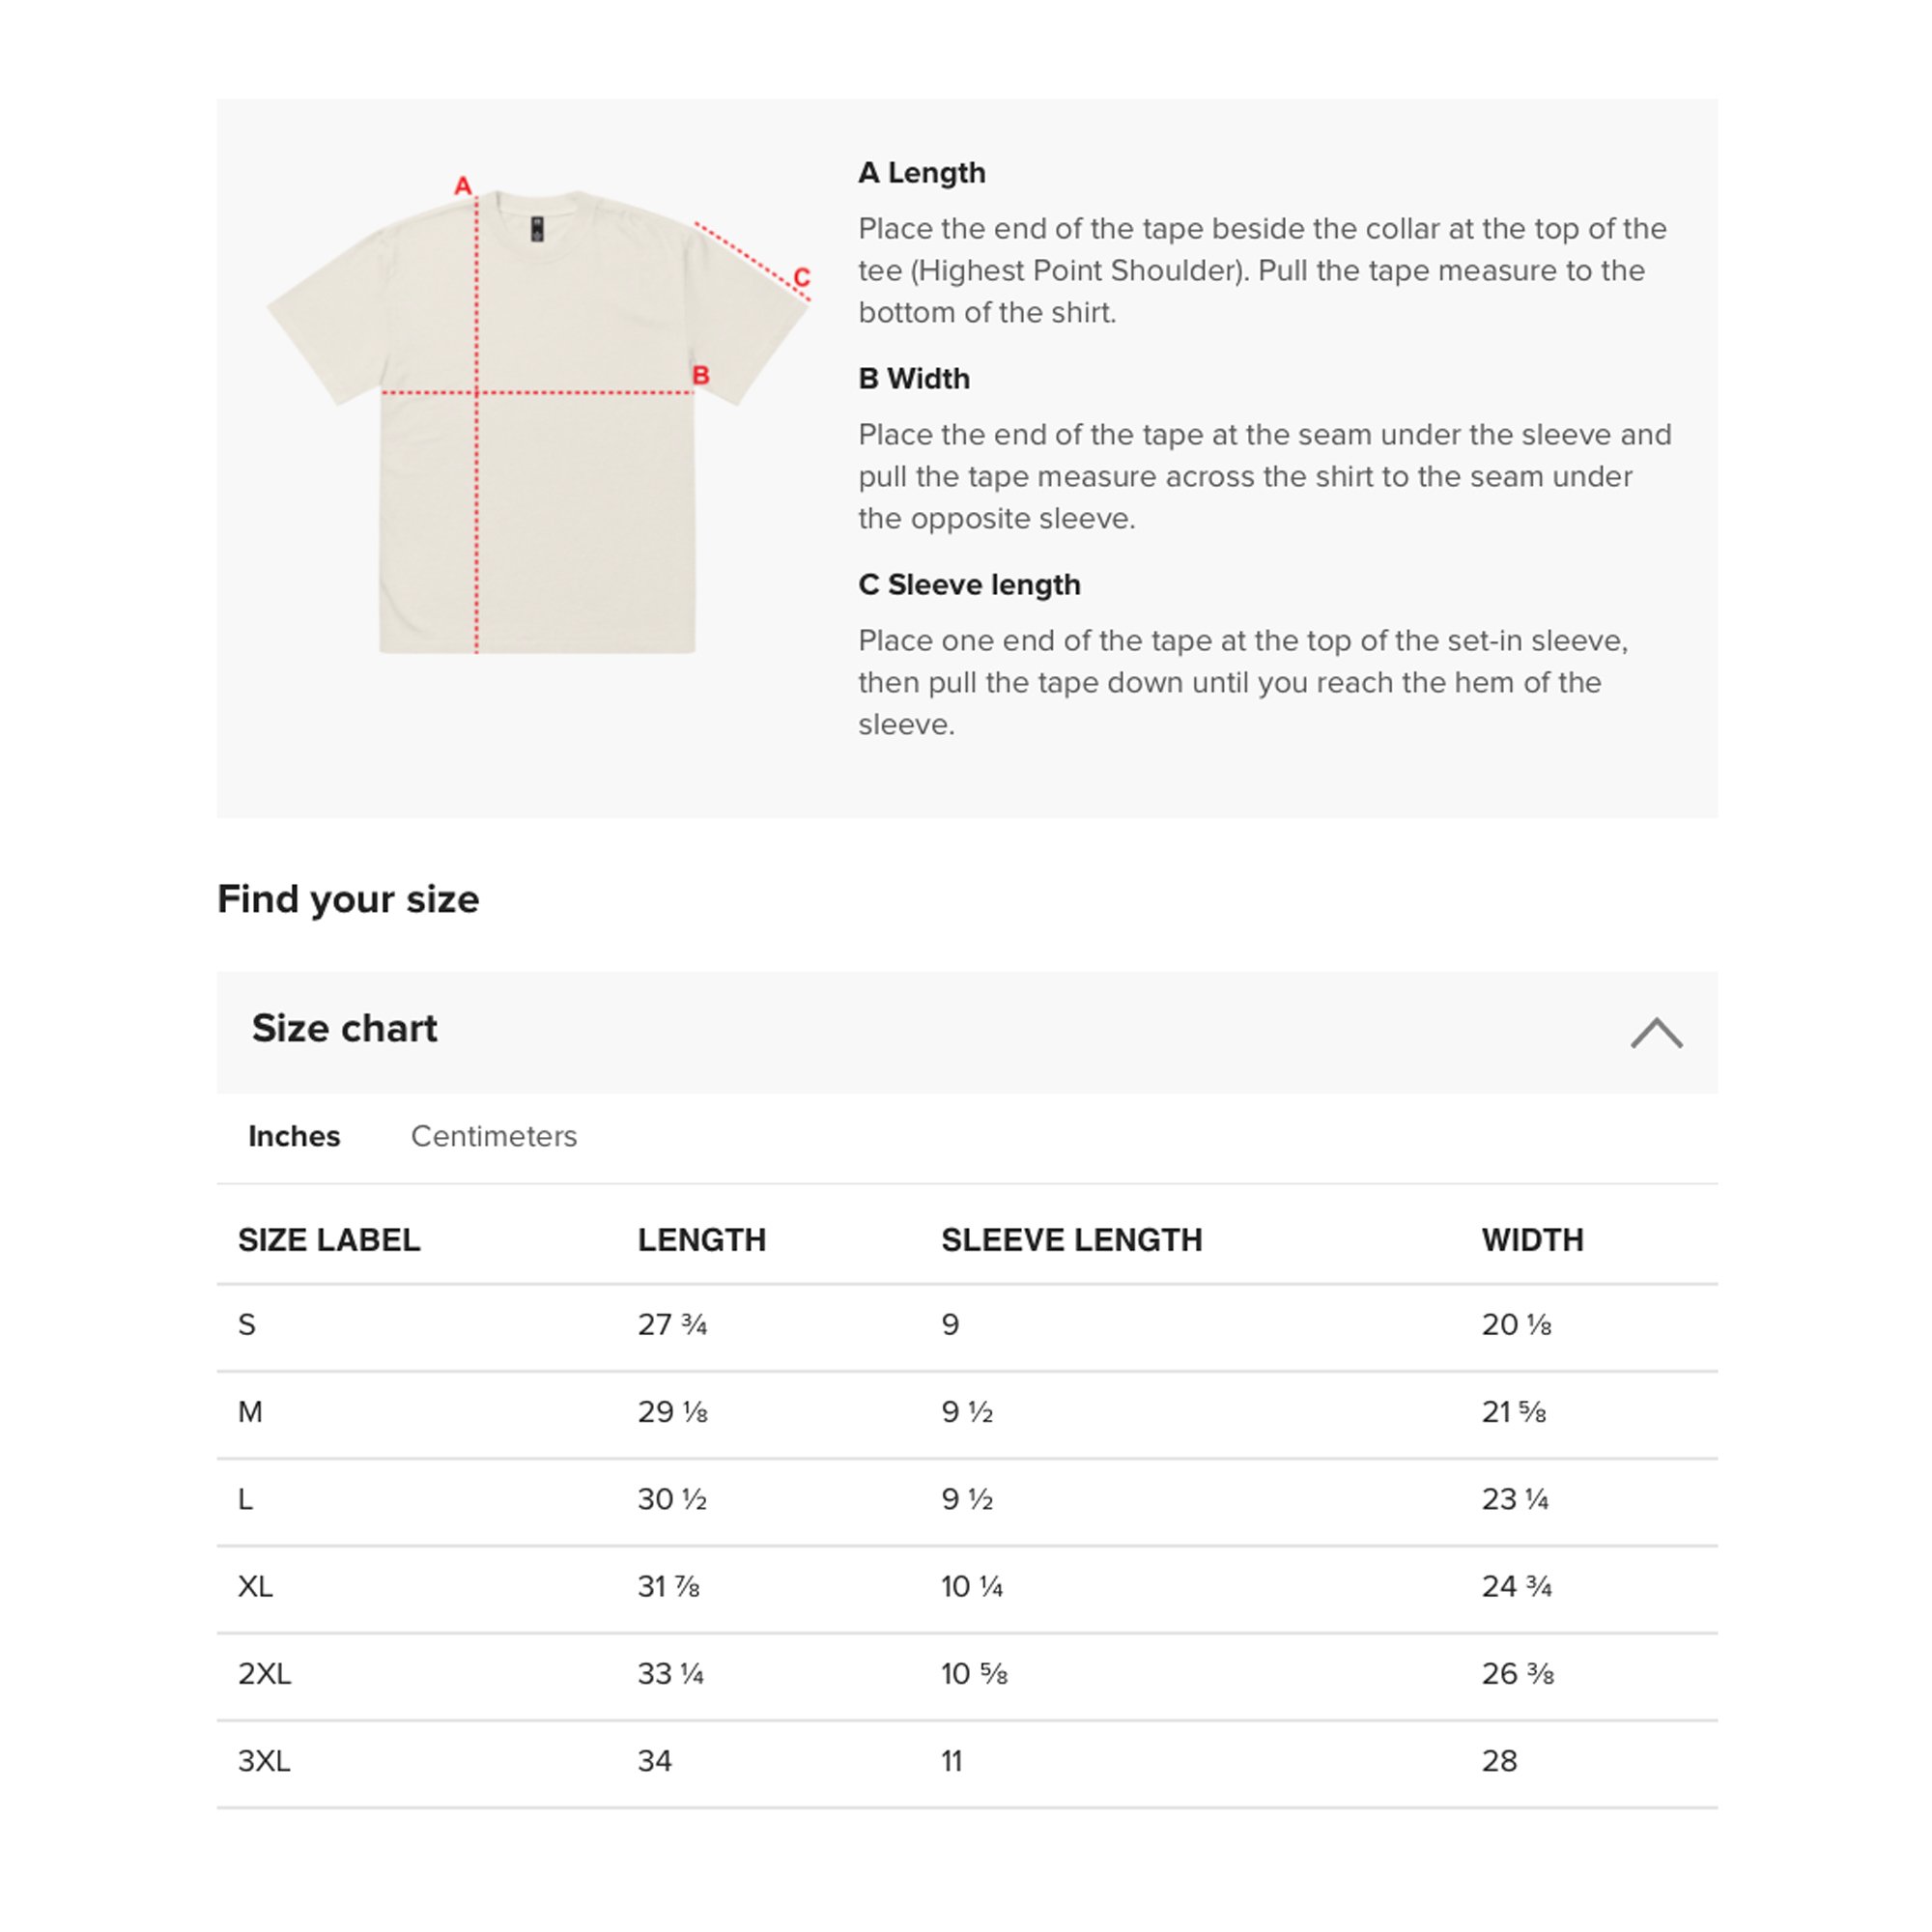1932x1932 pixels.
Task: Click the "A Length" heading
Action: tap(921, 173)
